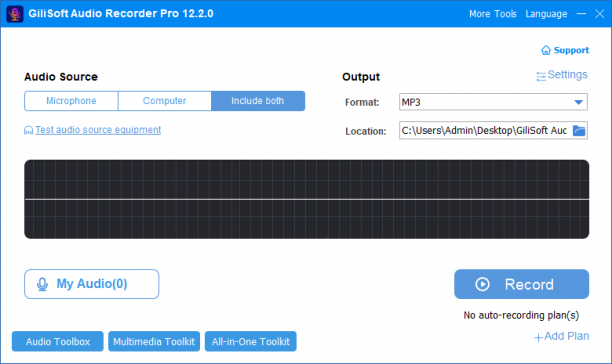Start recording with Record button
This screenshot has height=364, width=612.
[521, 284]
